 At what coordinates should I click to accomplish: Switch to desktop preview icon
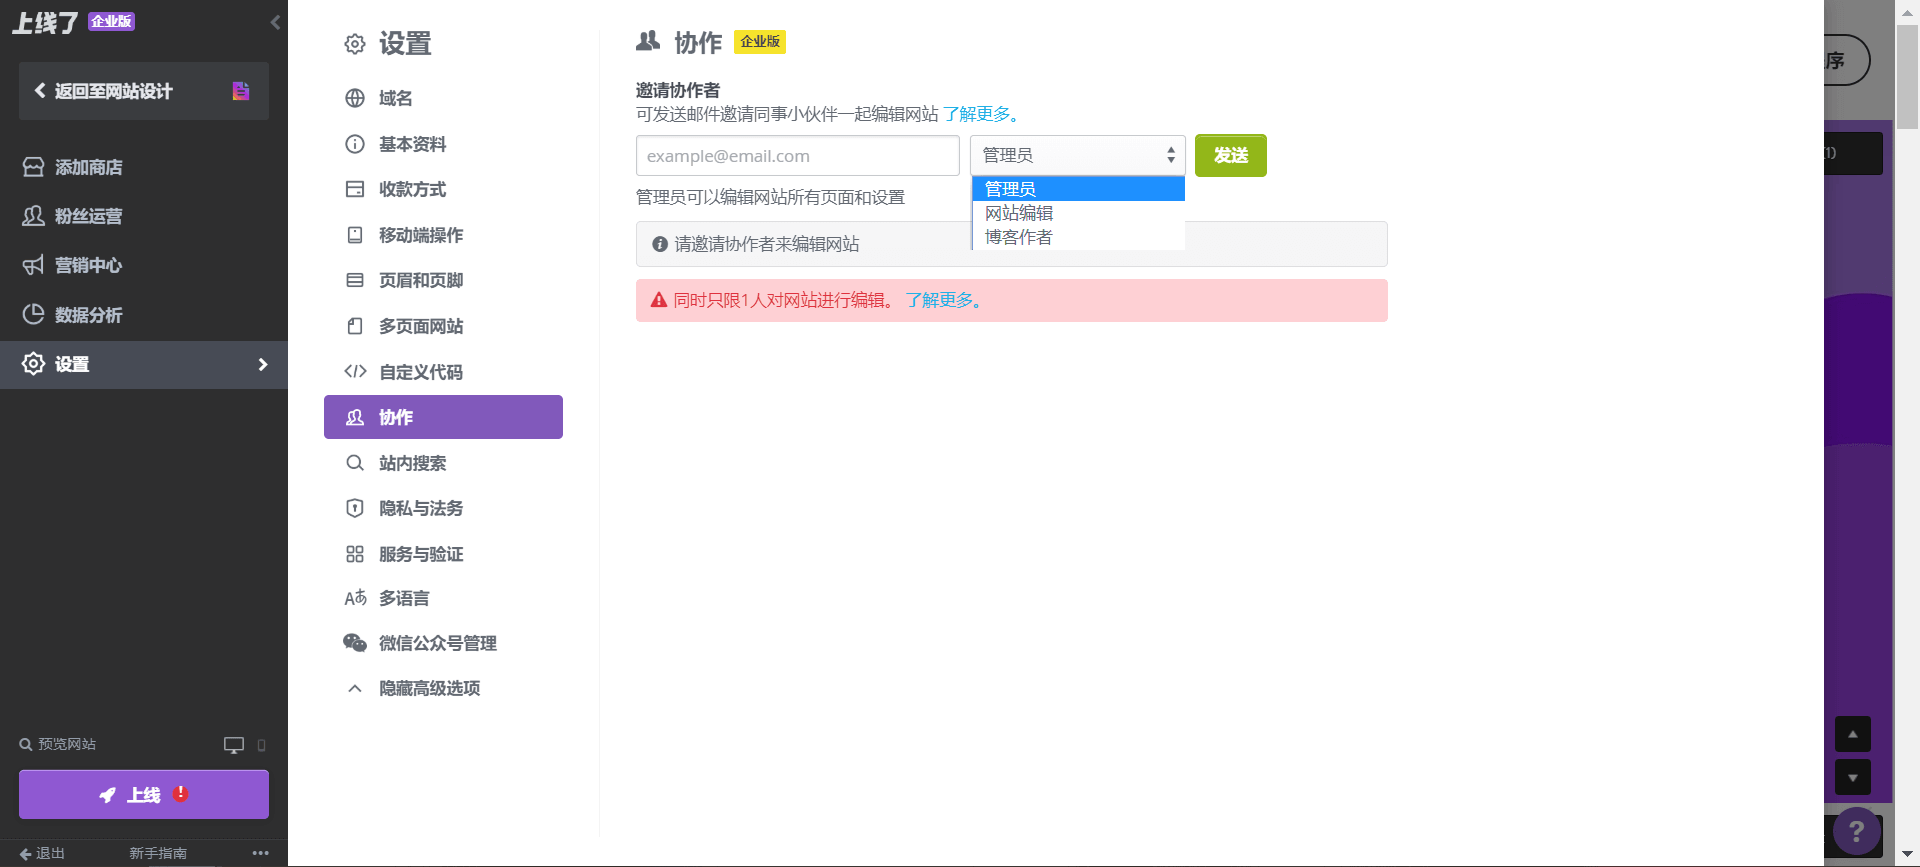point(233,745)
